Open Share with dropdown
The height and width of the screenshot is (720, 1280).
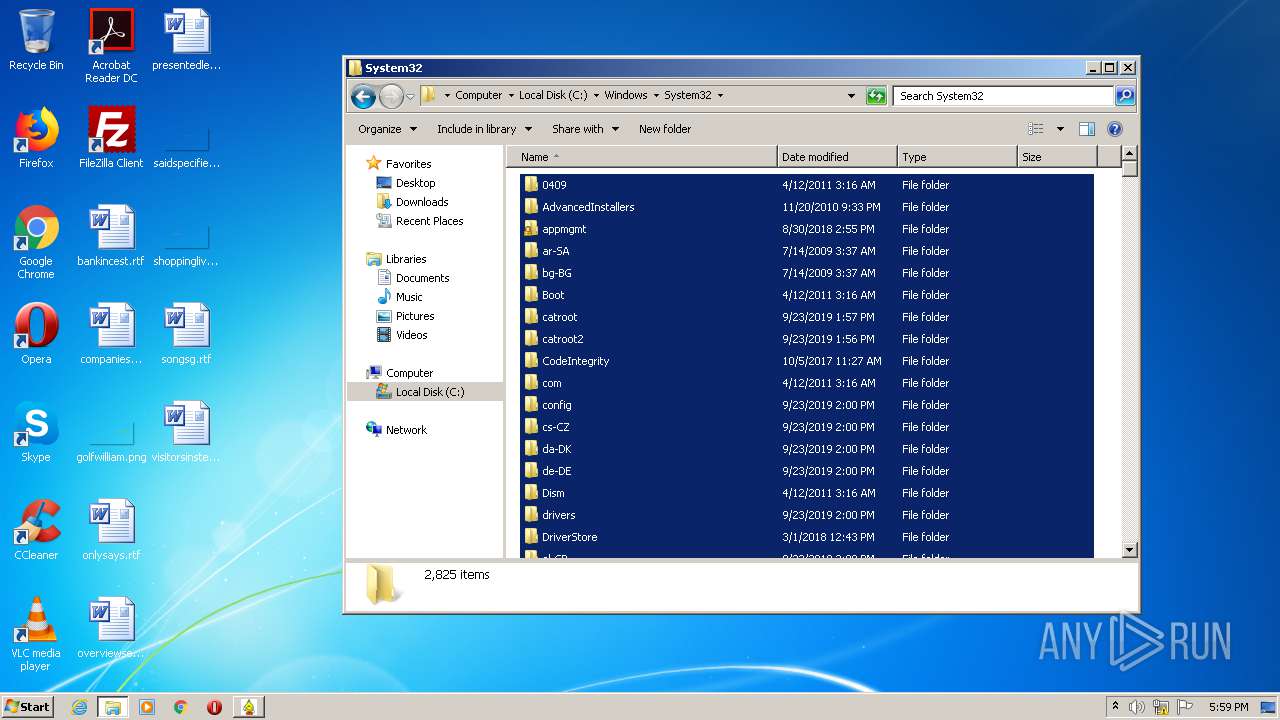coord(585,129)
